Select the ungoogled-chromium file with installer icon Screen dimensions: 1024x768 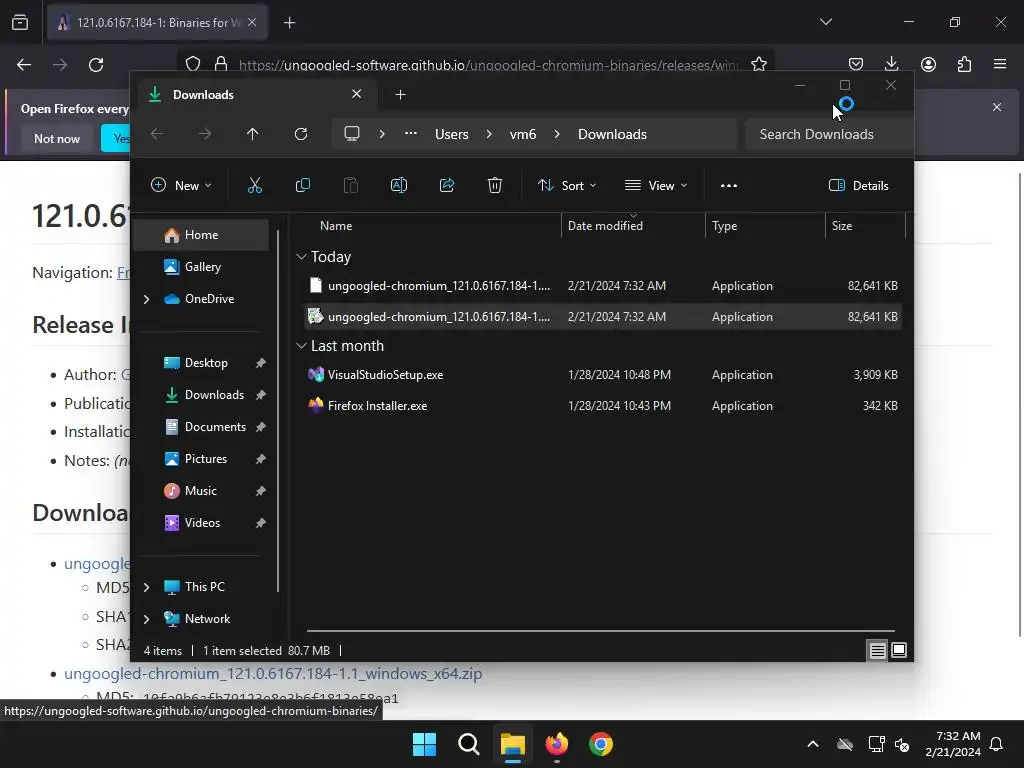click(x=603, y=317)
